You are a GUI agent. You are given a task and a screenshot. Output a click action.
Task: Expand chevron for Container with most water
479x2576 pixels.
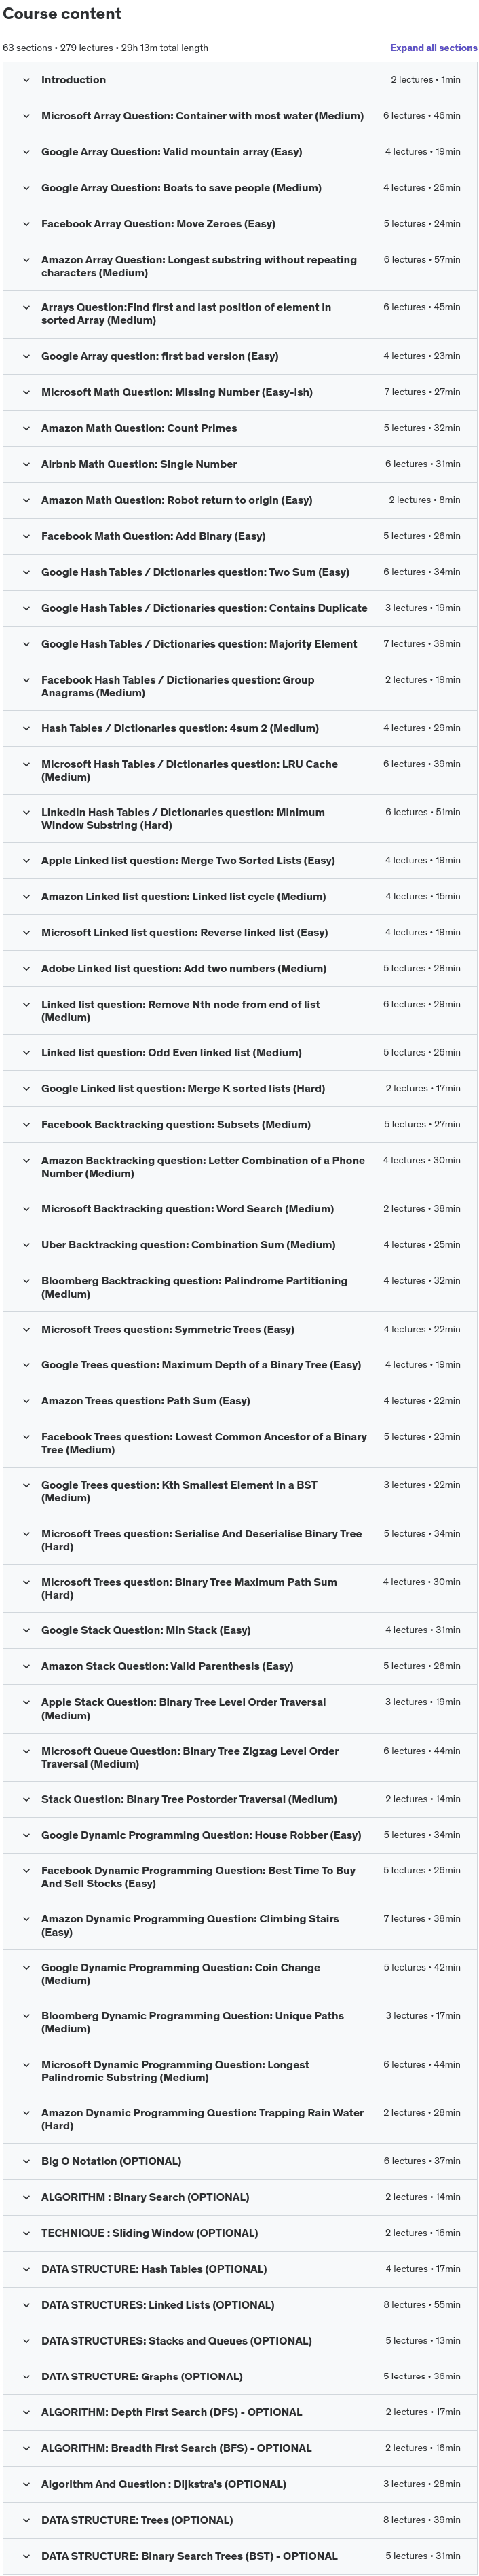26,116
